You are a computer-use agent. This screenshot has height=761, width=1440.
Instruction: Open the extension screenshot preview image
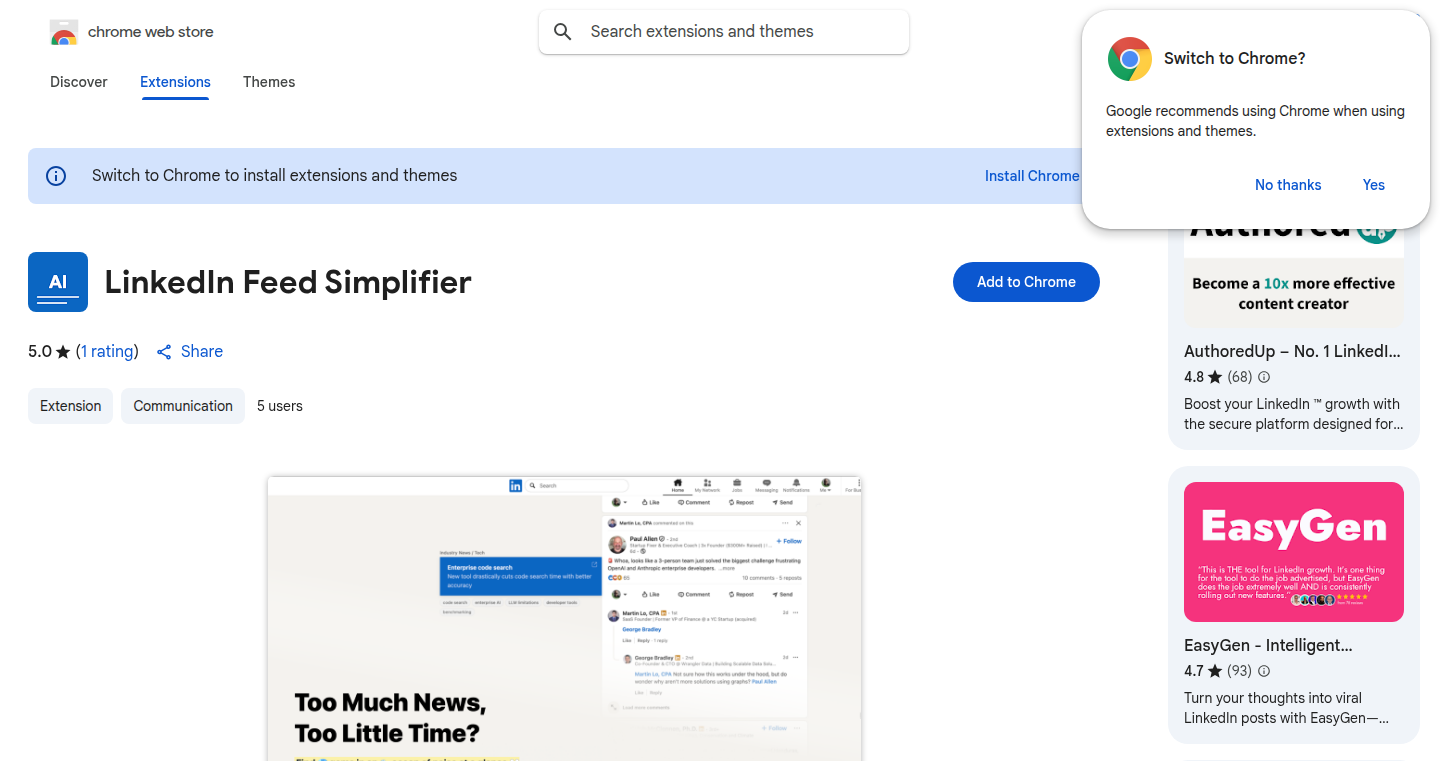click(564, 618)
